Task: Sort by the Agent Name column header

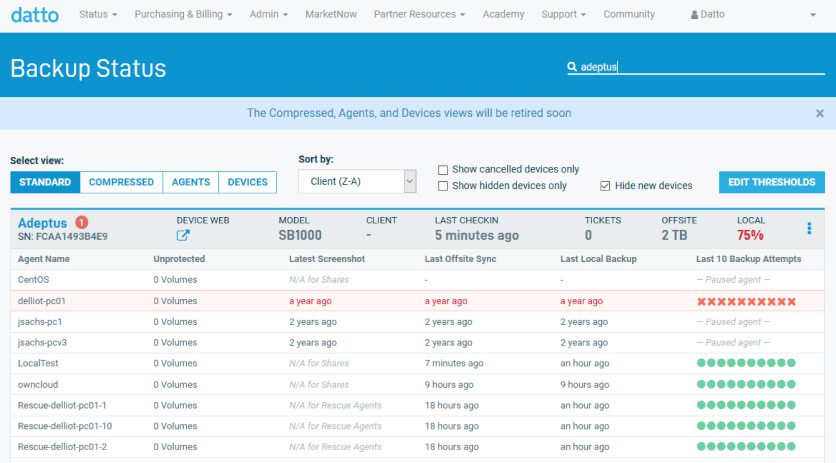Action: click(44, 259)
